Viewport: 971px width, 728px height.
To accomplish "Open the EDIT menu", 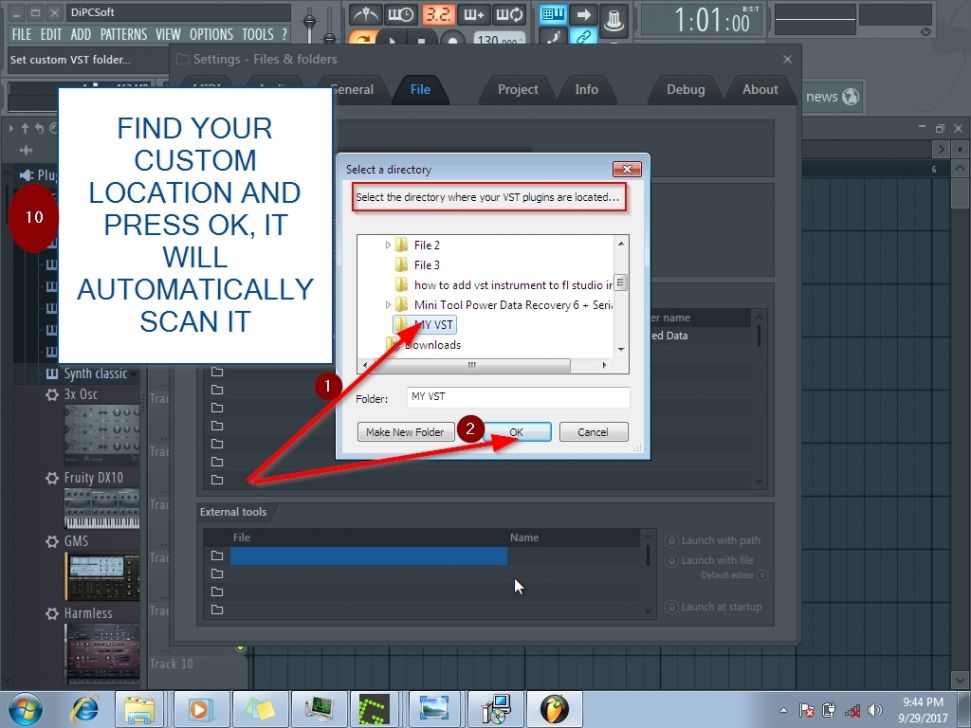I will pos(51,35).
